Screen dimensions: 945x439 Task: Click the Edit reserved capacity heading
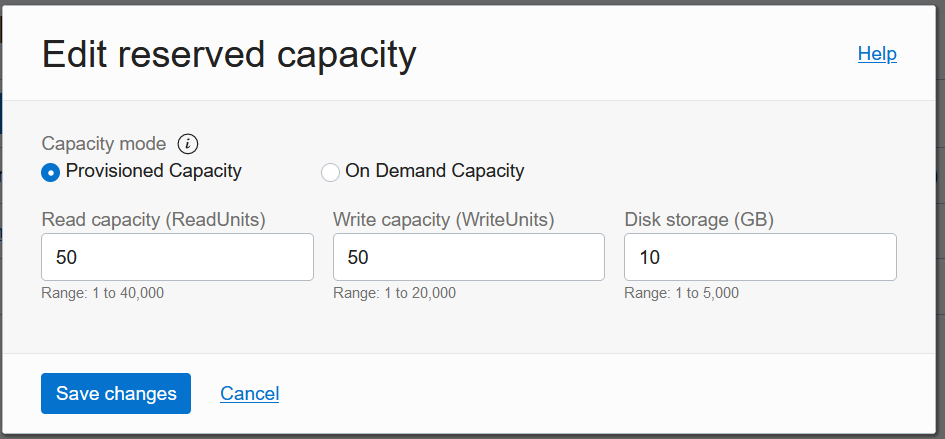click(x=228, y=54)
